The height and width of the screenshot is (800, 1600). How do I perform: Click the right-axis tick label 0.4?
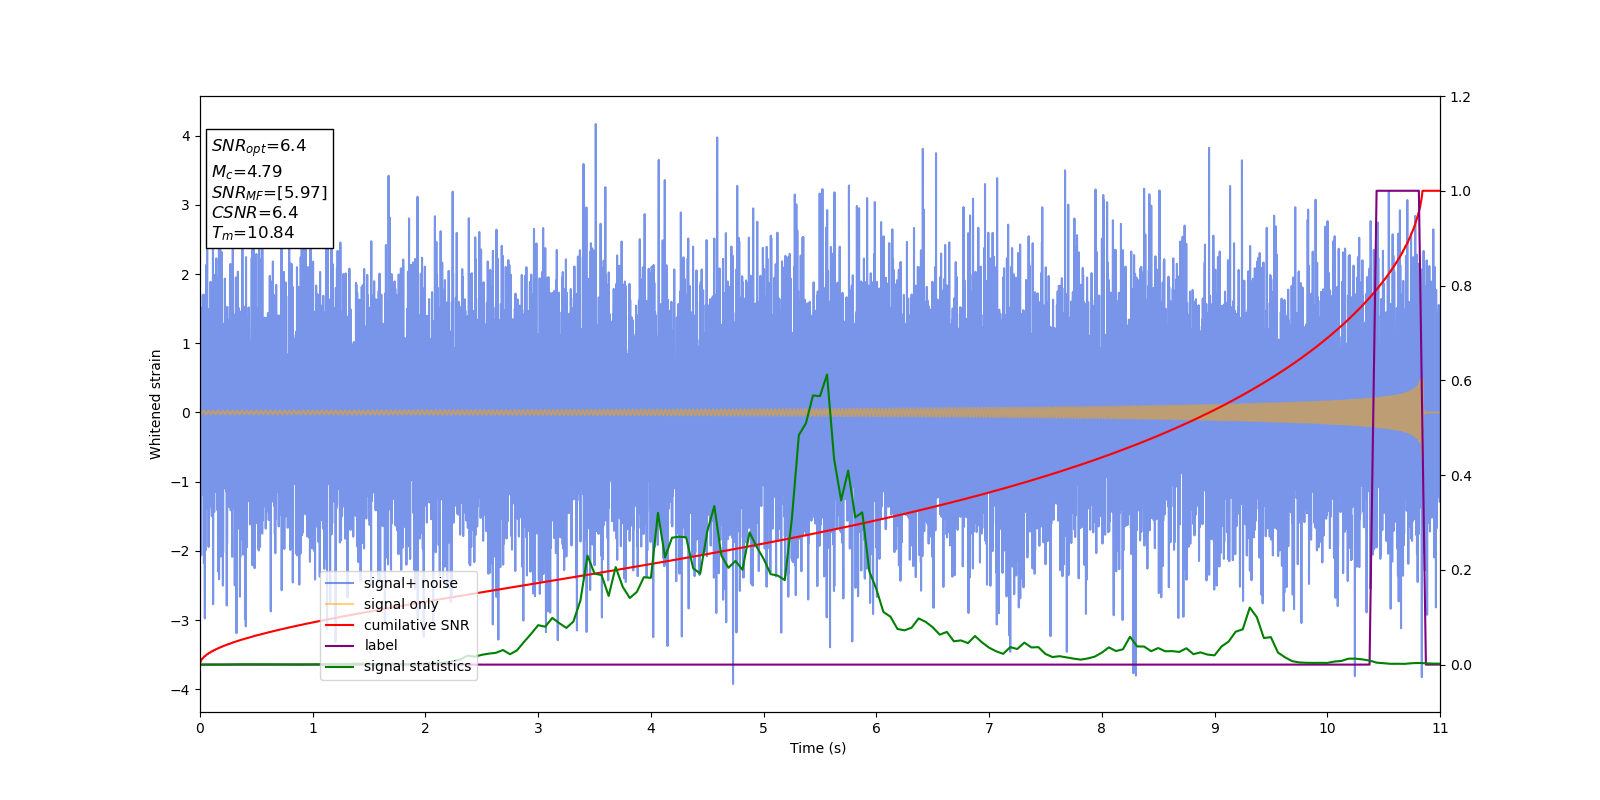click(1460, 475)
